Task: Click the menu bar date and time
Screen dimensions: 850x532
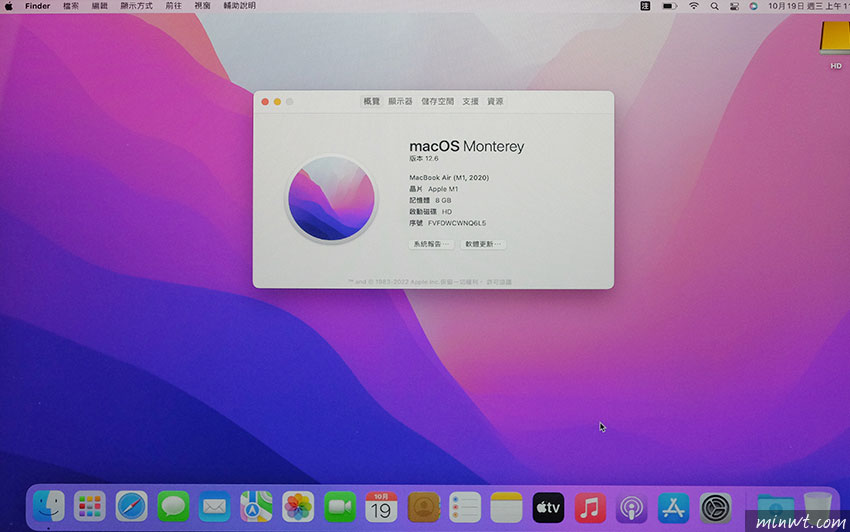Action: [x=809, y=6]
